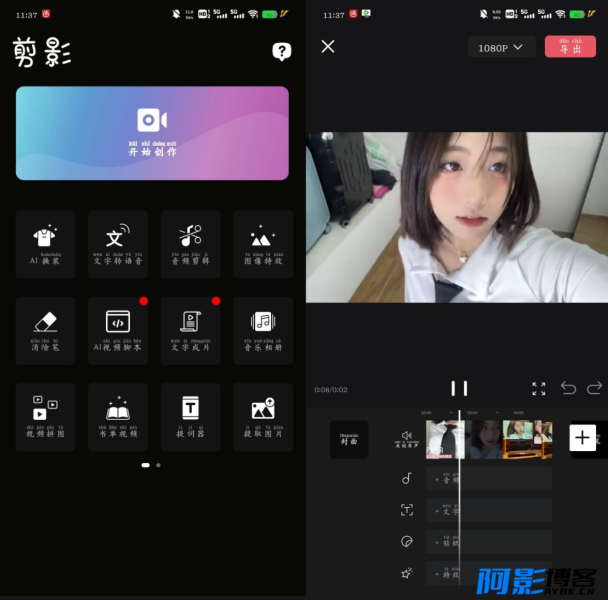
Task: Click the undo arrow
Action: click(568, 388)
